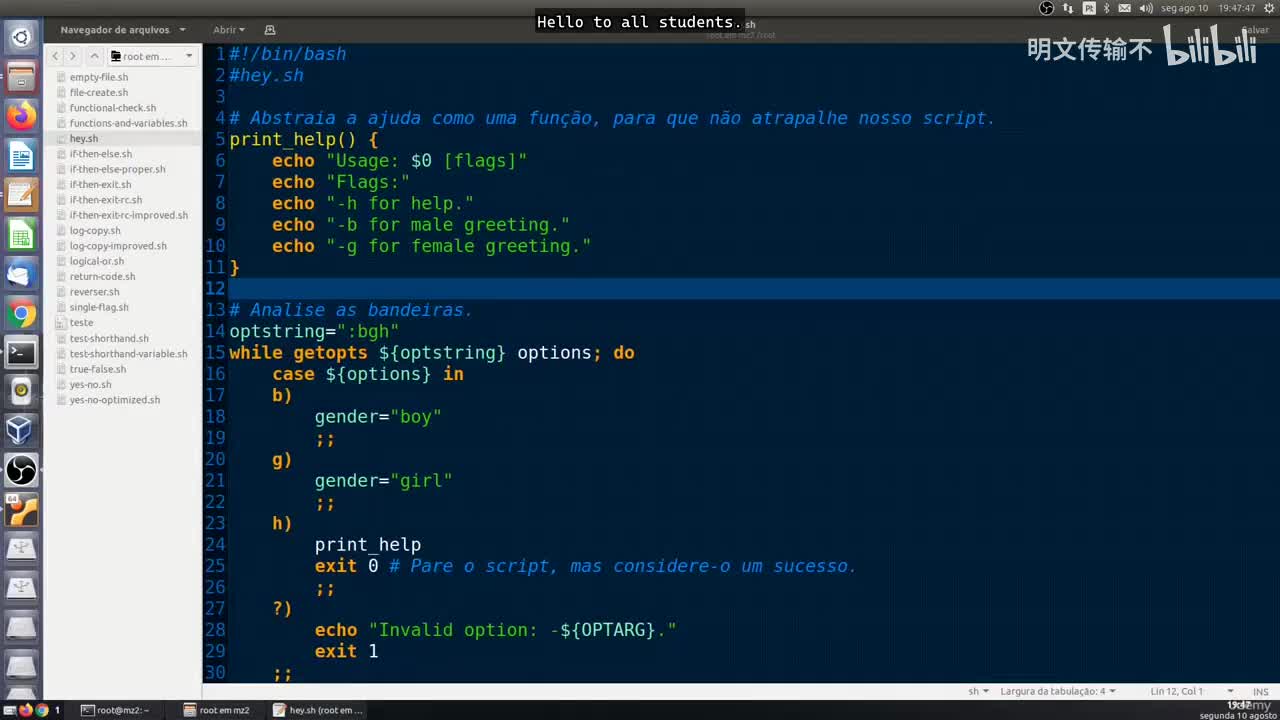Click the Salvar button
This screenshot has height=720, width=1280.
click(1254, 30)
